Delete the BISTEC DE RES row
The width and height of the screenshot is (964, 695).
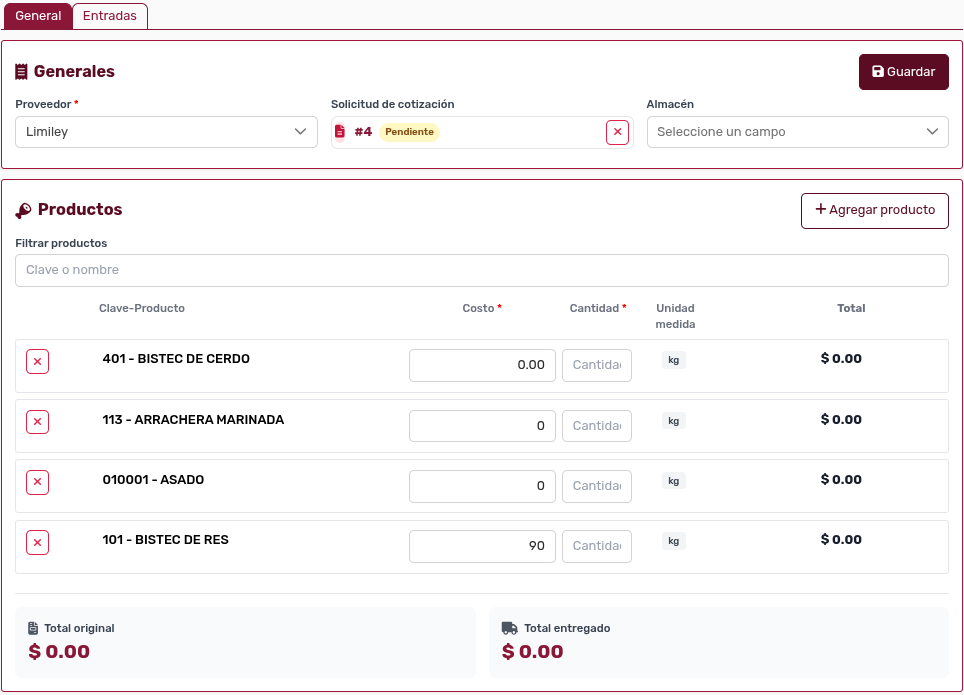coord(37,543)
